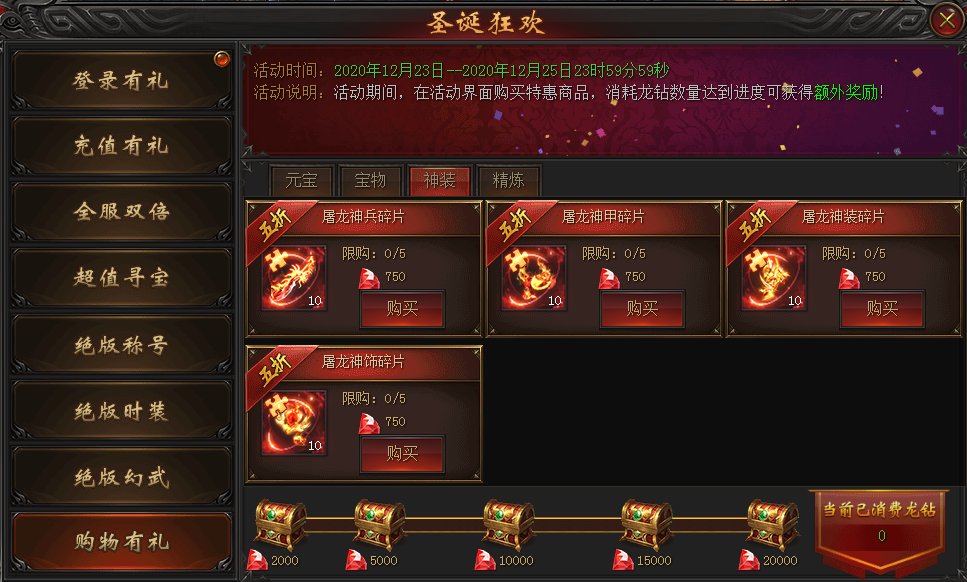
Task: Click the 屠龙神兵碎片 item icon
Action: pyautogui.click(x=294, y=278)
